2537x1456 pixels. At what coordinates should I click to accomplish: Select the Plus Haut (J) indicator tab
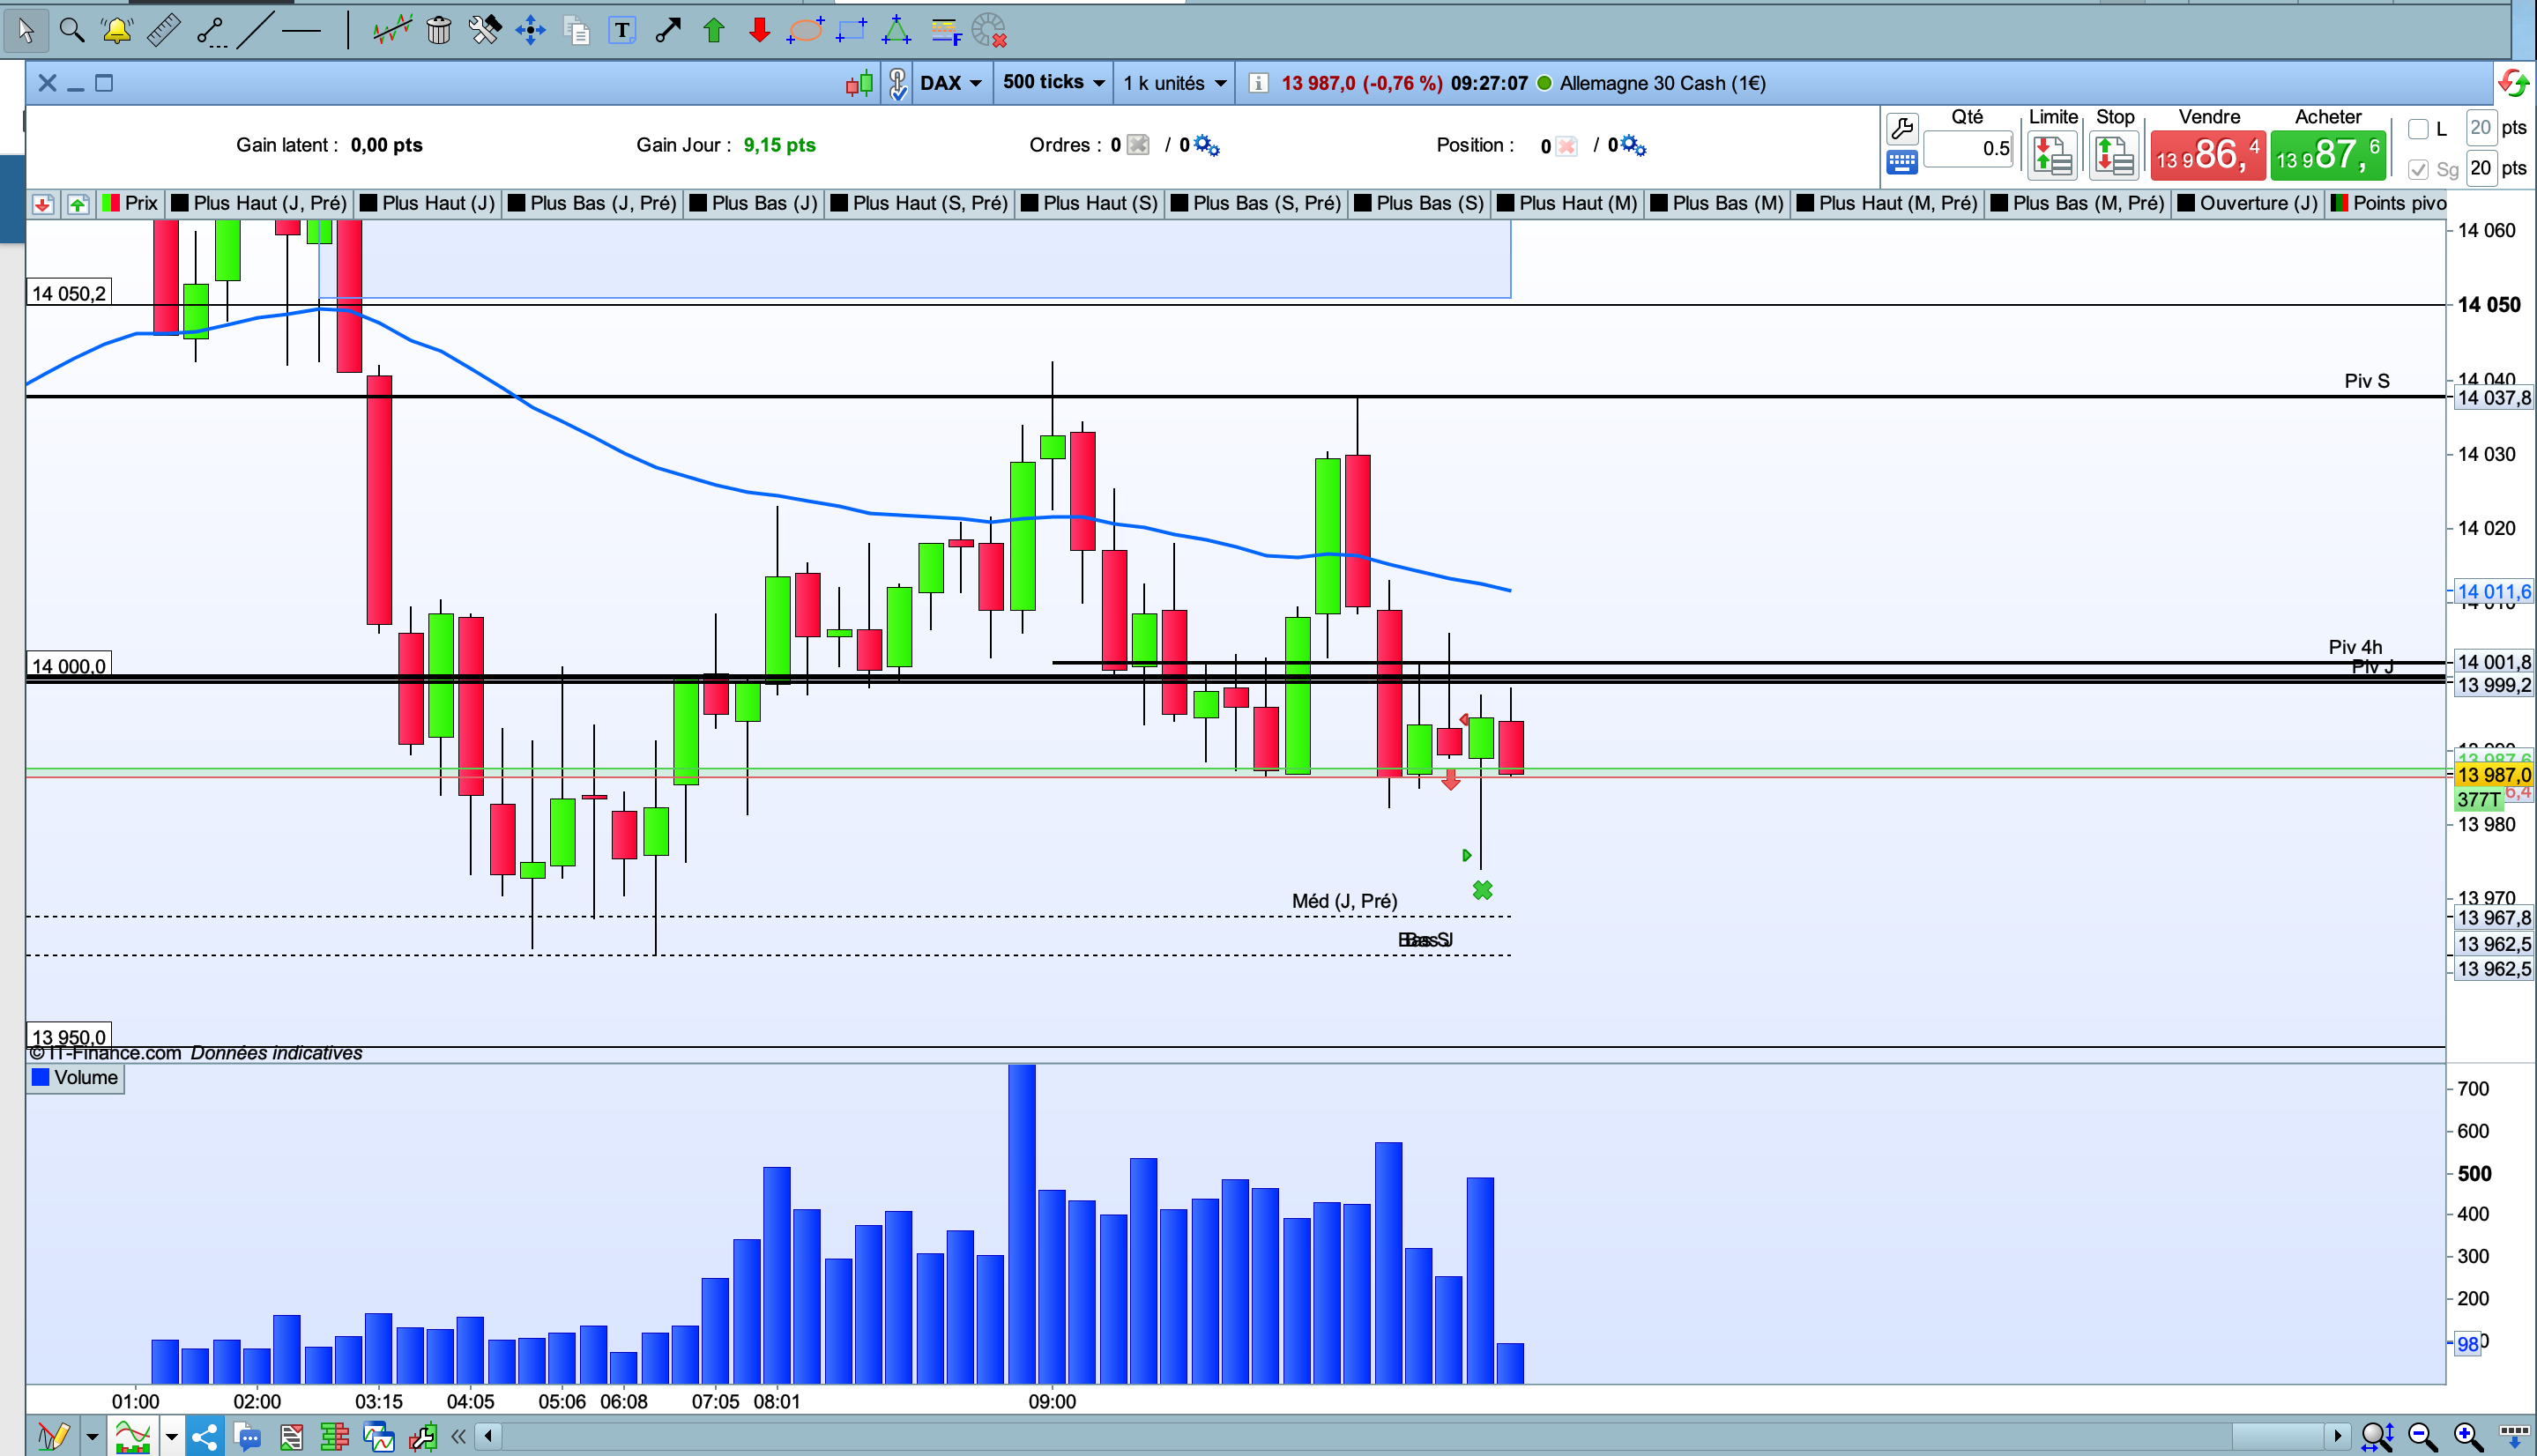tap(428, 203)
